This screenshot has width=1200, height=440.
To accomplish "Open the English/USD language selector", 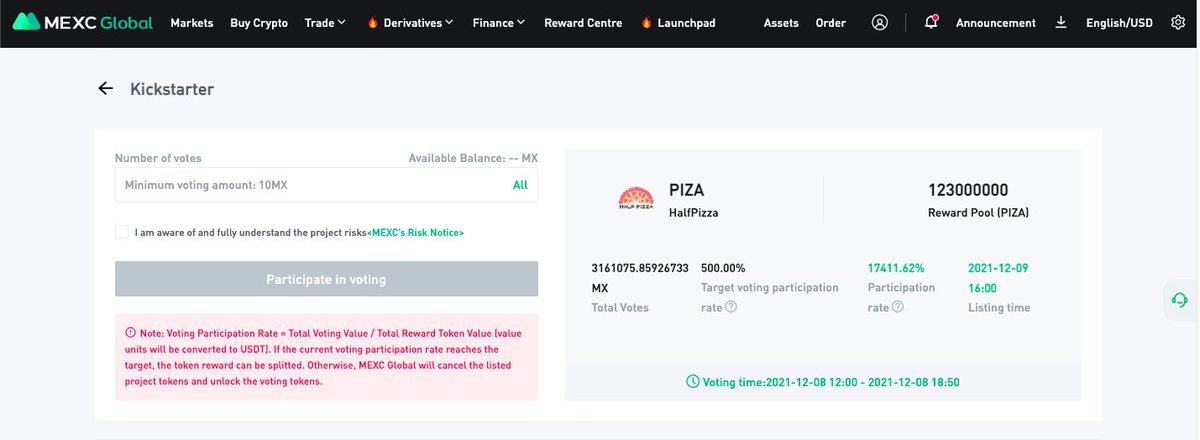I will coord(1119,22).
